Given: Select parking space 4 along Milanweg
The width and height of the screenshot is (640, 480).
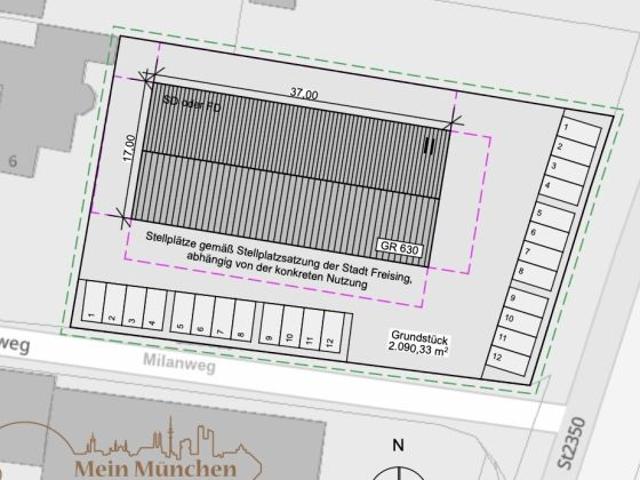Looking at the screenshot, I should [x=155, y=310].
